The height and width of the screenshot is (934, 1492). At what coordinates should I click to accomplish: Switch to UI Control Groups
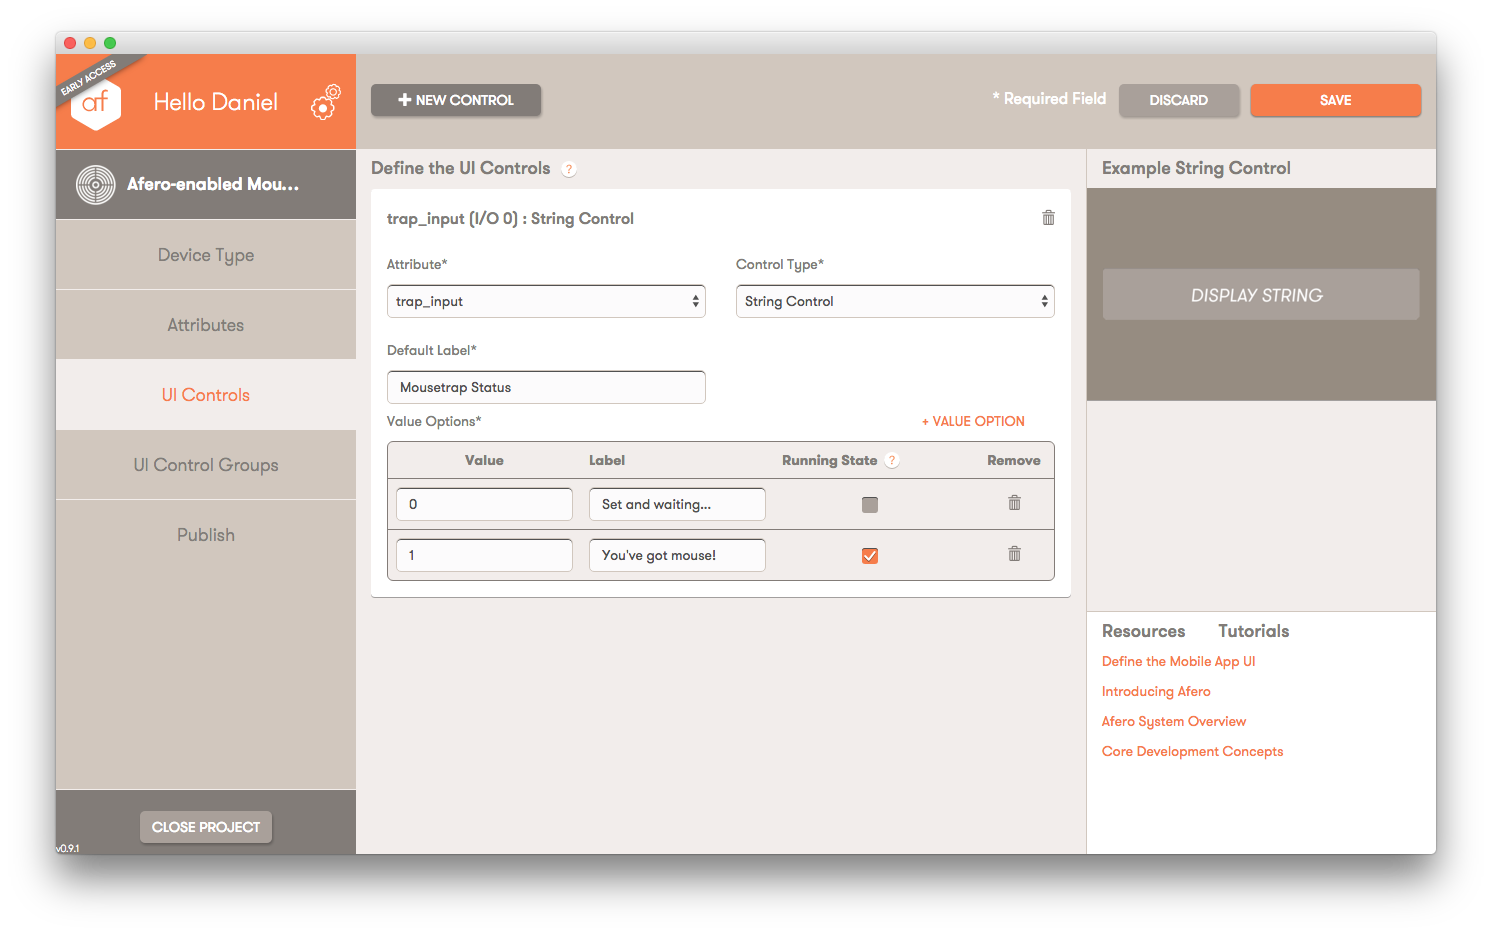206,465
